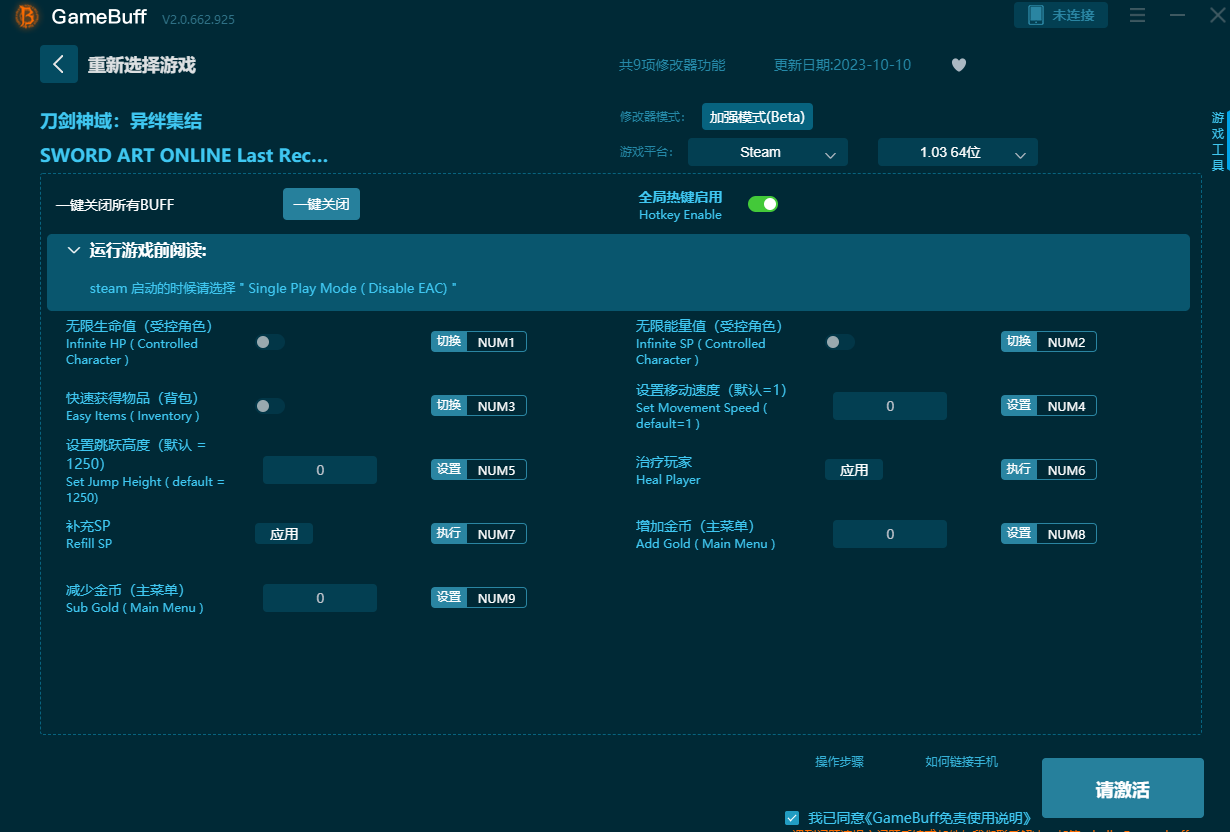1230x832 pixels.
Task: Click the game title 刀剑神域：异绊集结
Action: [x=121, y=121]
